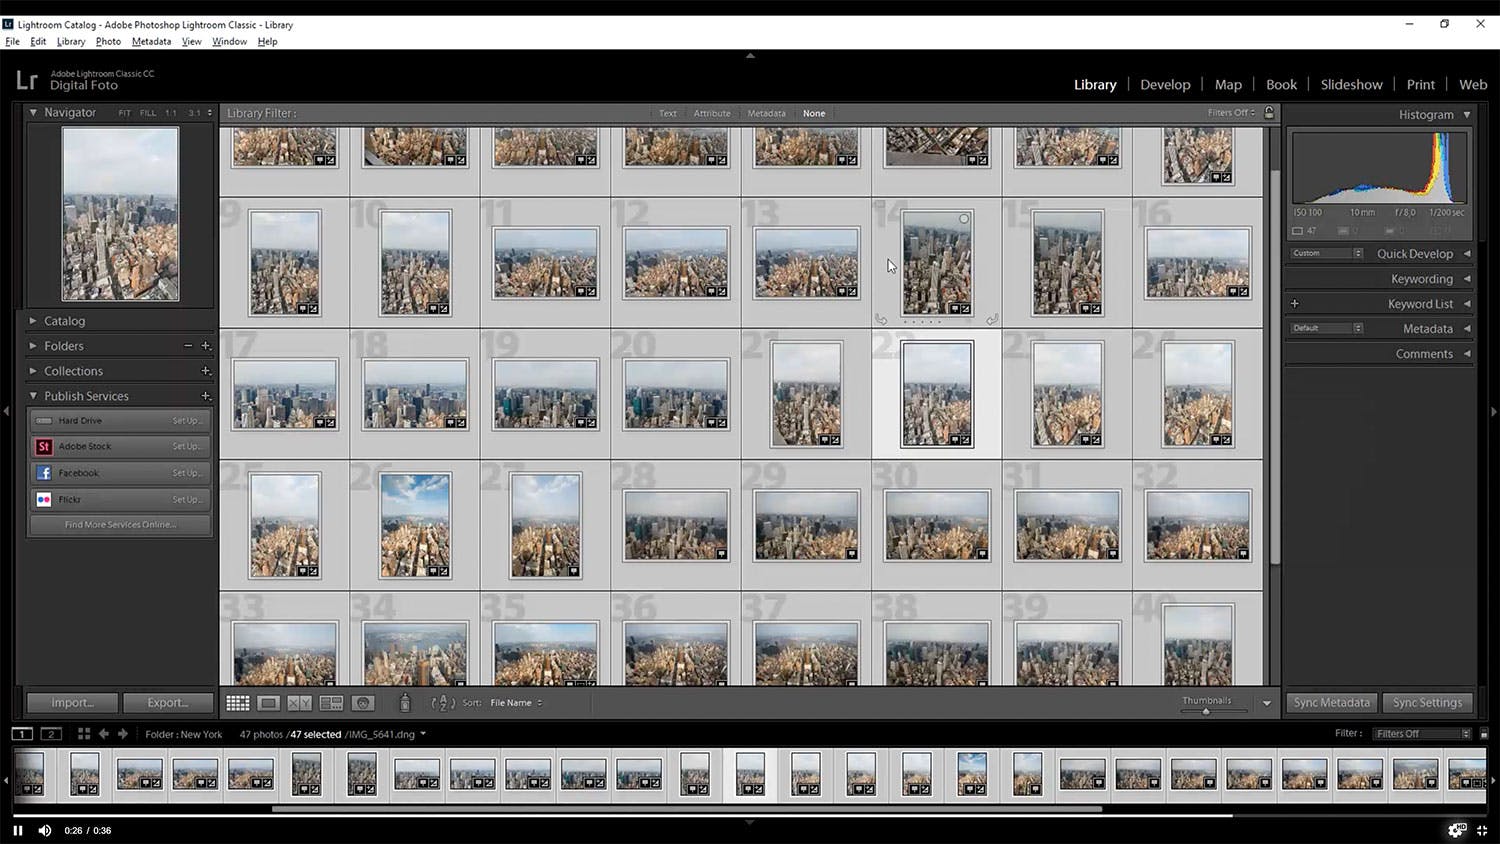Screen dimensions: 1500x844
Task: Open People view face icon
Action: click(x=363, y=703)
